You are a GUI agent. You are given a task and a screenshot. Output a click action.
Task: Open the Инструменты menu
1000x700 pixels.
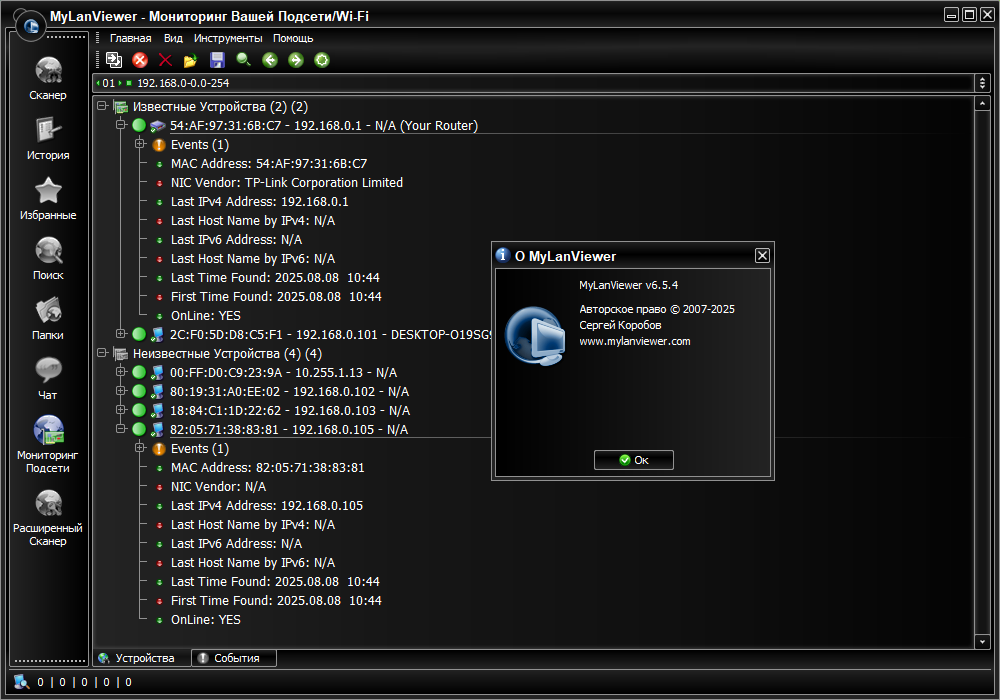228,38
